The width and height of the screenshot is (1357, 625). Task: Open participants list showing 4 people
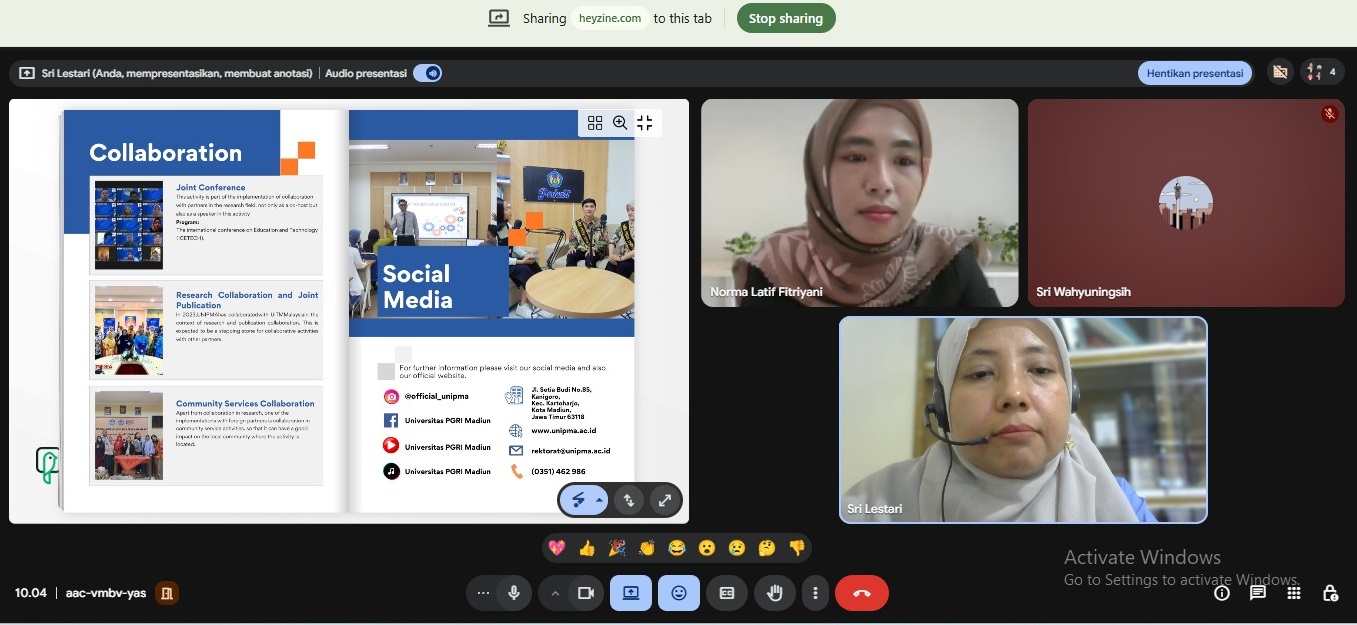(x=1322, y=72)
